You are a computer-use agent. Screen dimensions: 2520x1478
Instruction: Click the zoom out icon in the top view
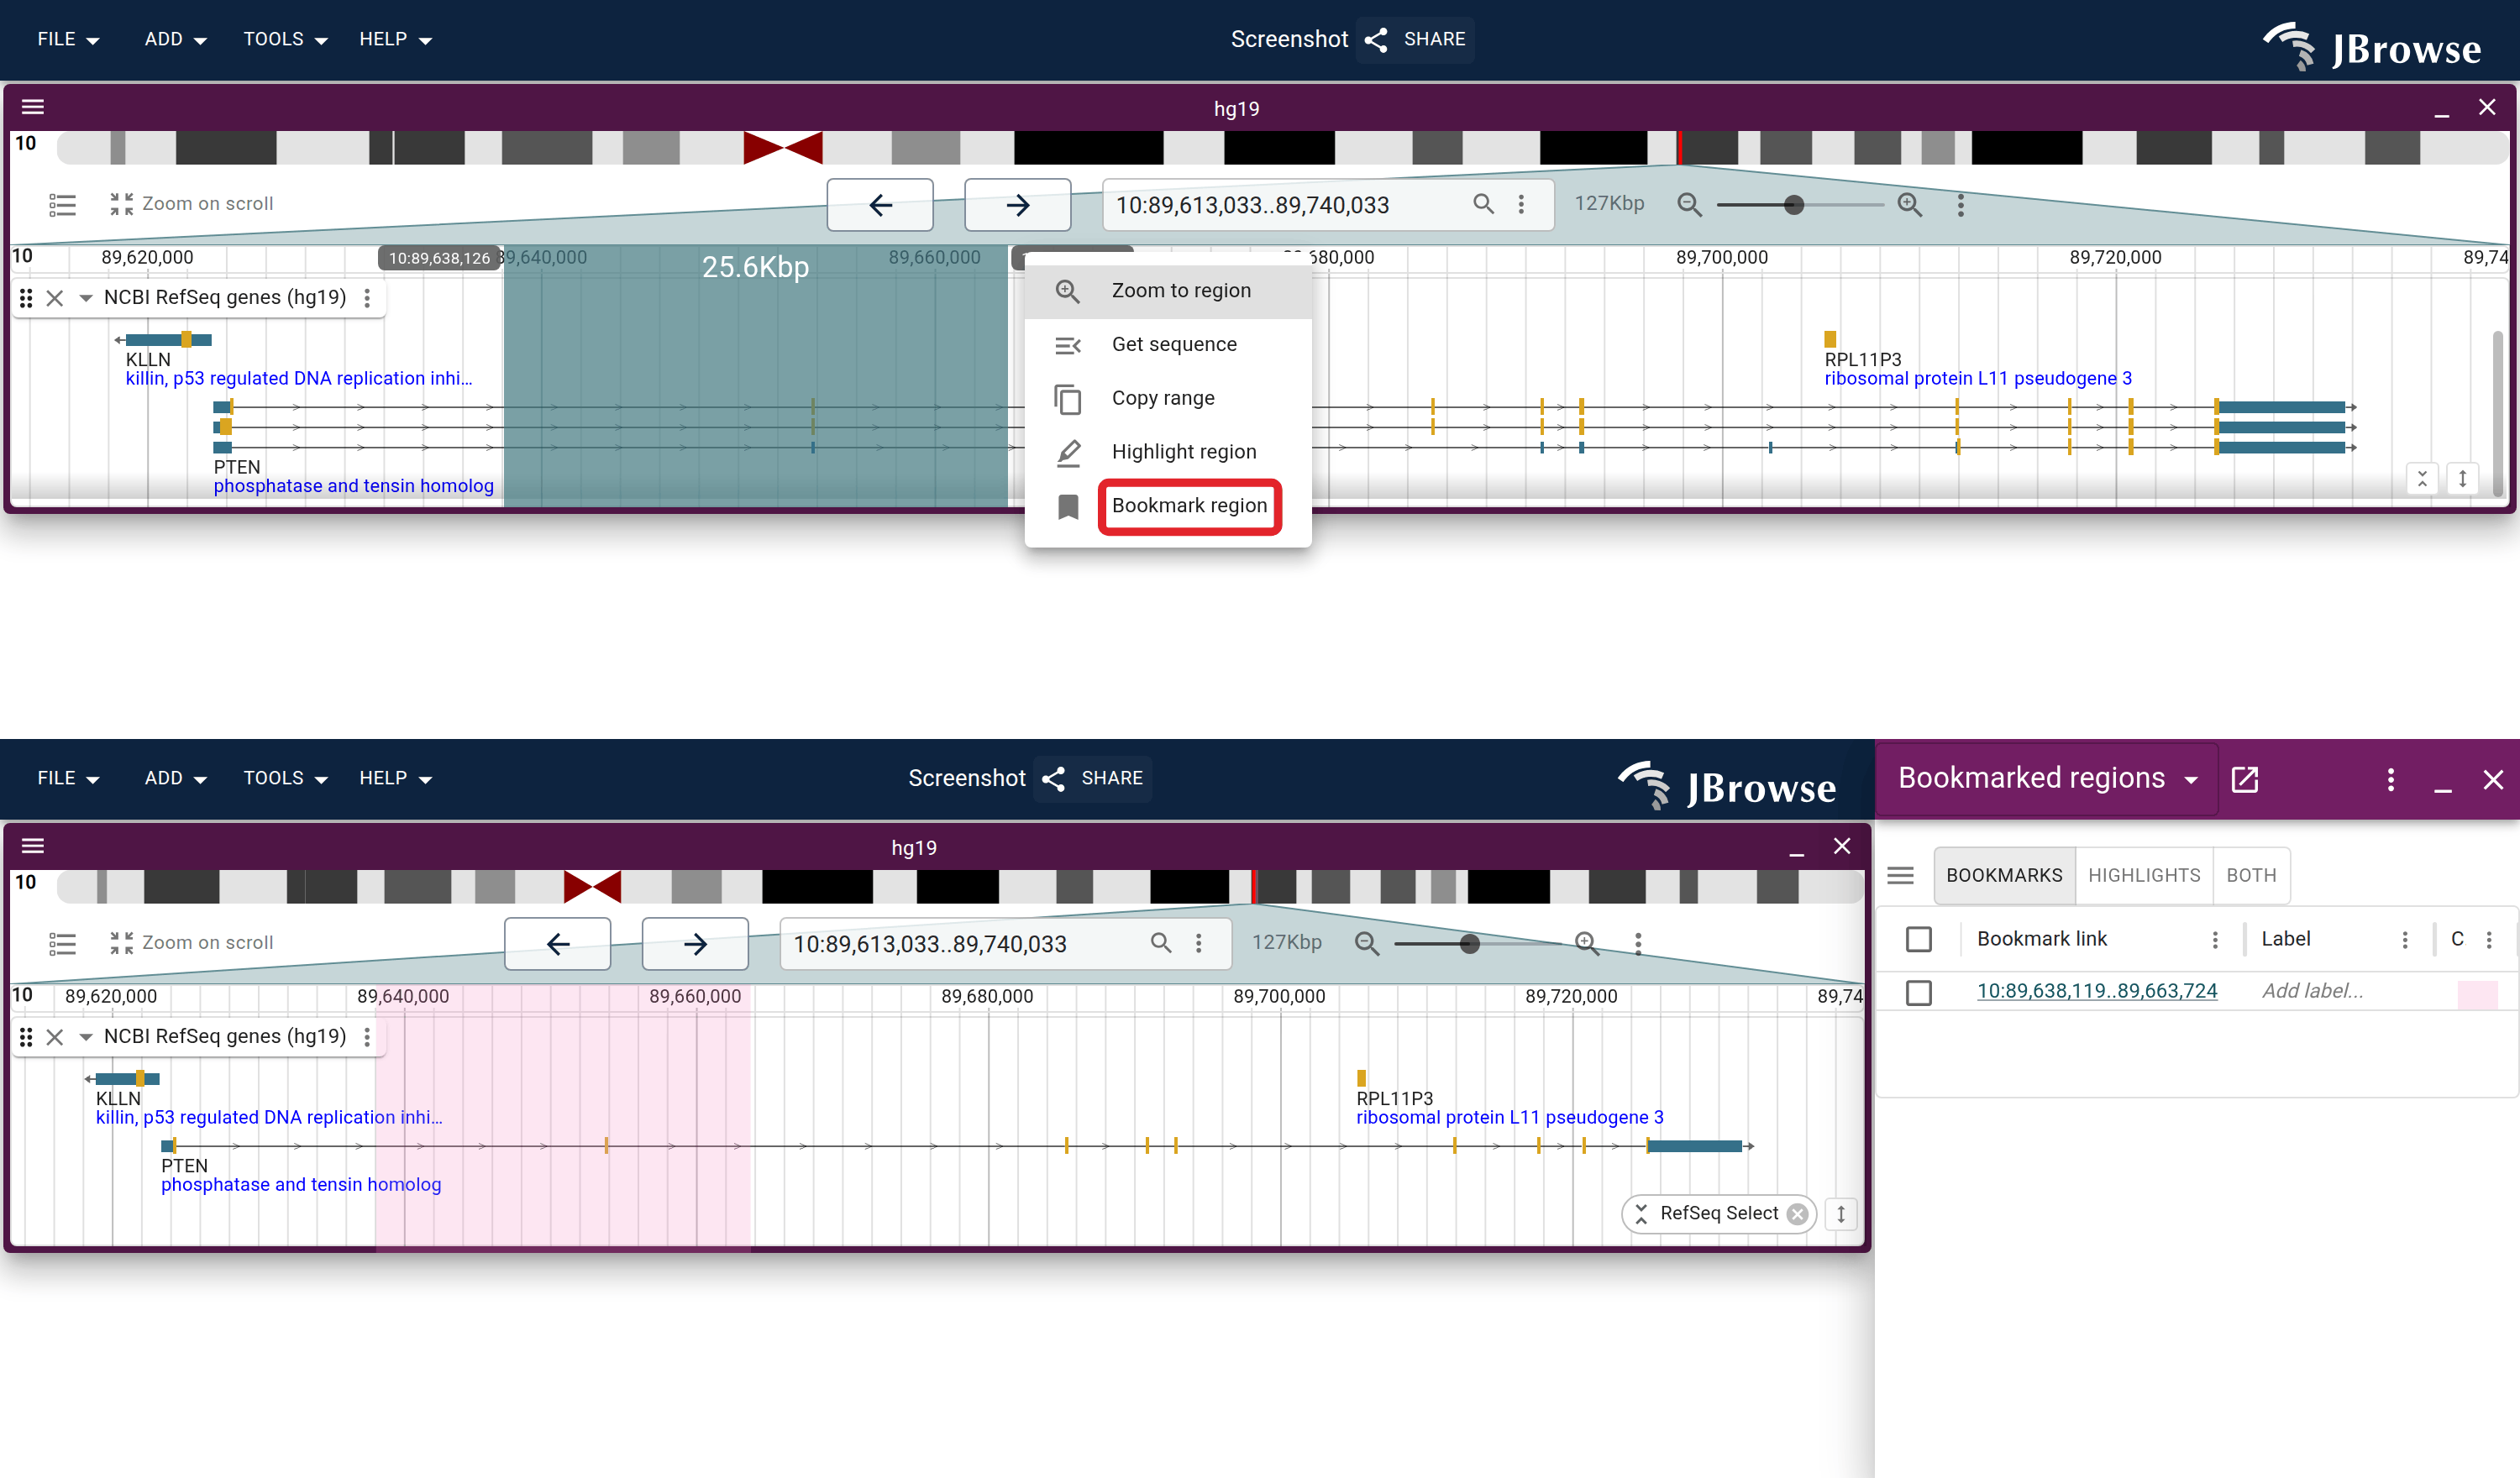click(x=1689, y=205)
